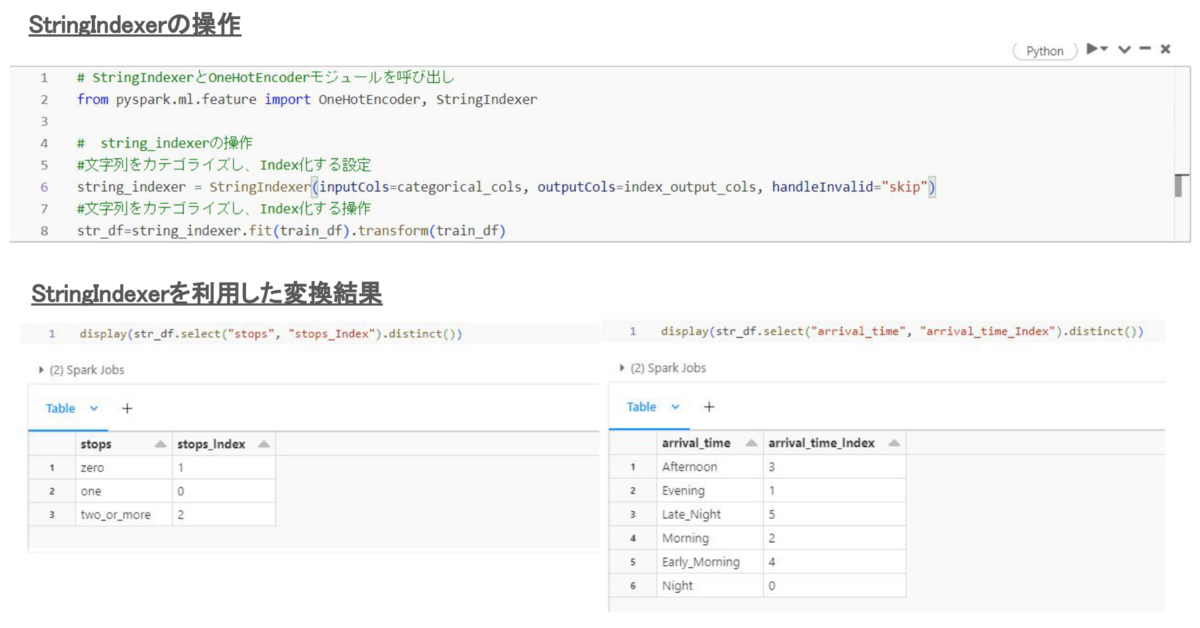This screenshot has width=1200, height=628.
Task: Select the two_or_more cell in stops table
Action: click(115, 515)
